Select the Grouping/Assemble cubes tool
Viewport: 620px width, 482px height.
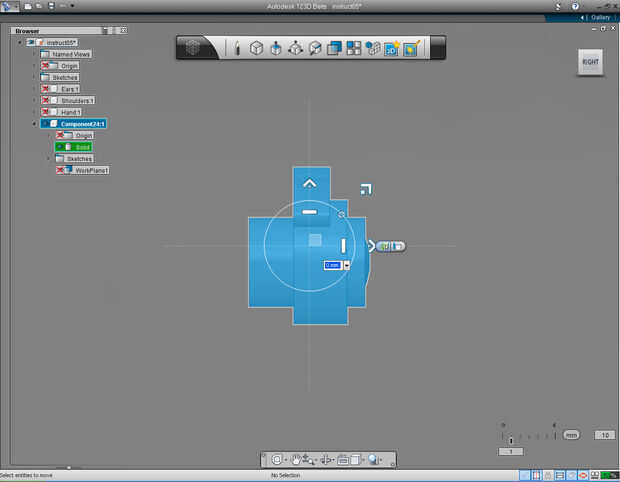point(373,48)
